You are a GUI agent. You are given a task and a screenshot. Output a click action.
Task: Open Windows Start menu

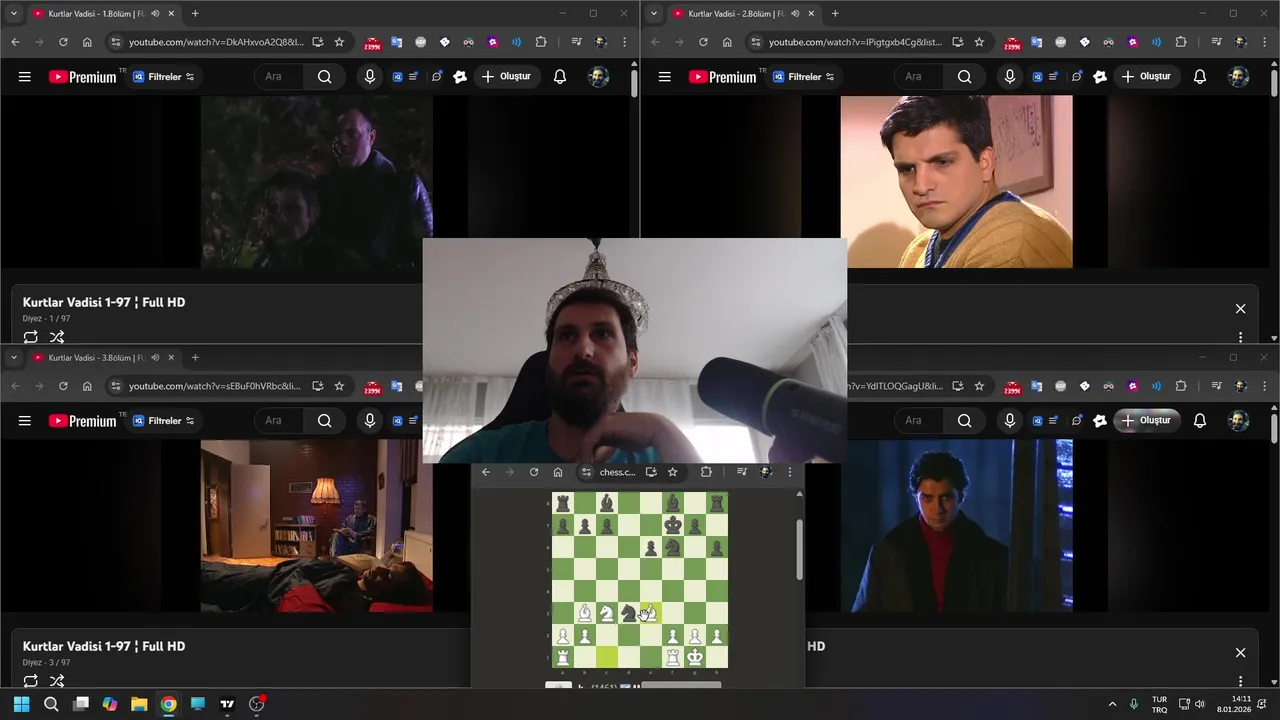[x=21, y=704]
